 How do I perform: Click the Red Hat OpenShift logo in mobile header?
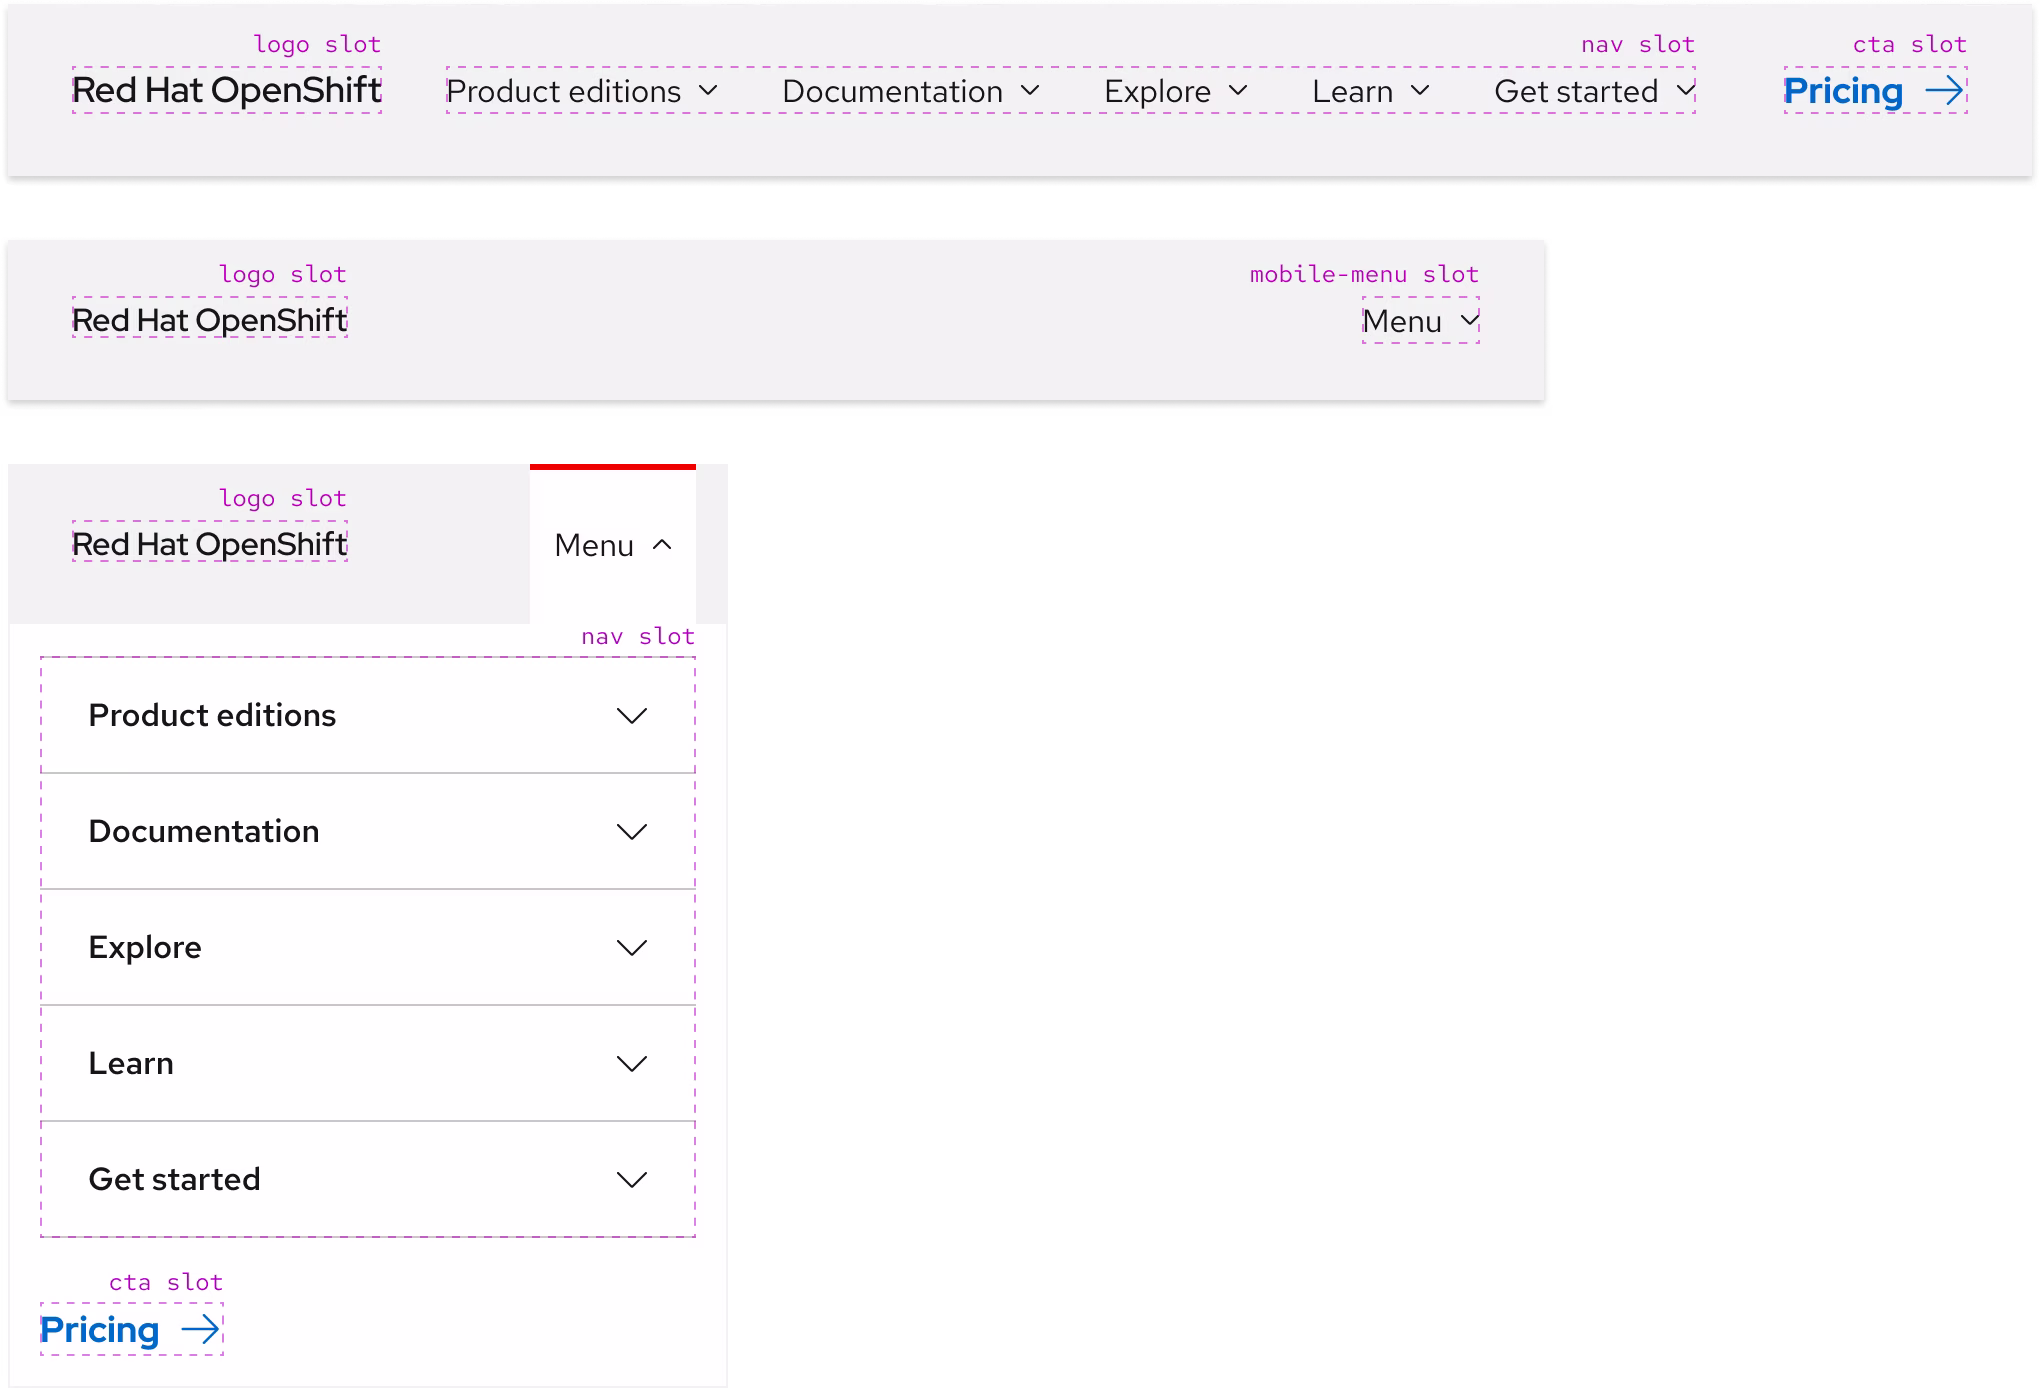coord(209,320)
